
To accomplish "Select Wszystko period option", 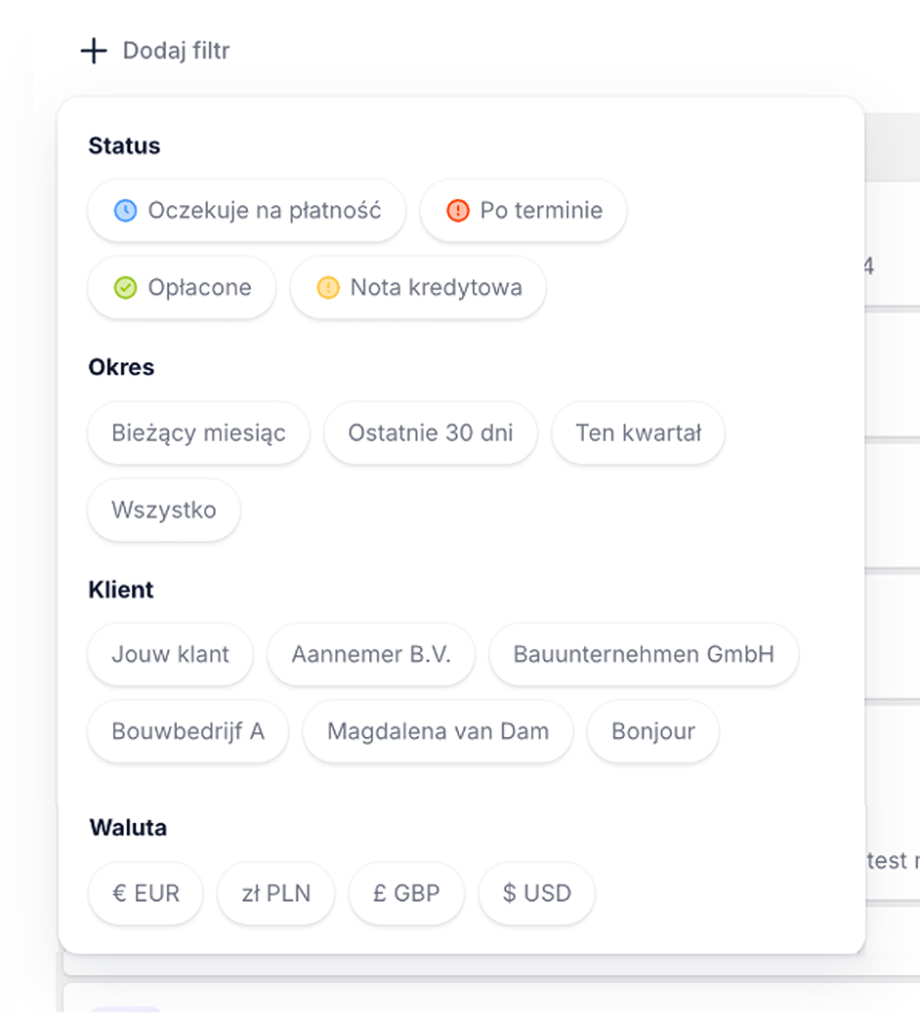I will (164, 510).
